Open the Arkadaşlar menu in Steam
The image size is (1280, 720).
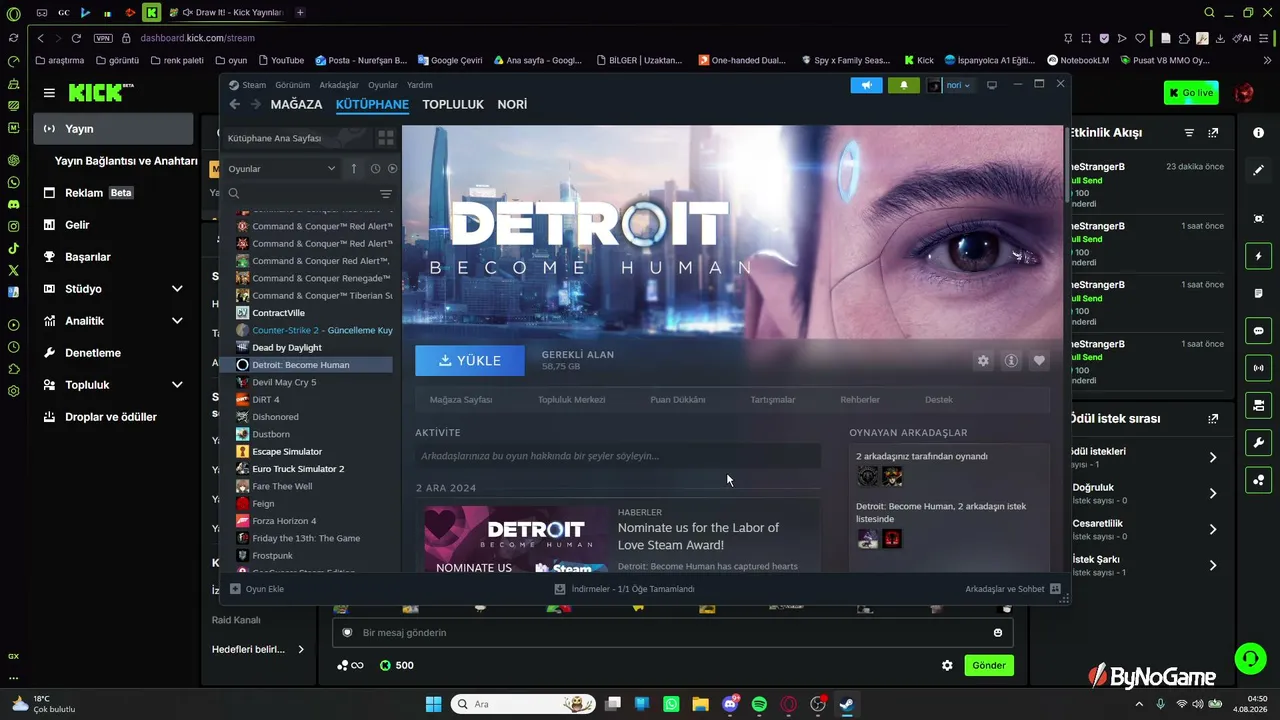pos(339,85)
